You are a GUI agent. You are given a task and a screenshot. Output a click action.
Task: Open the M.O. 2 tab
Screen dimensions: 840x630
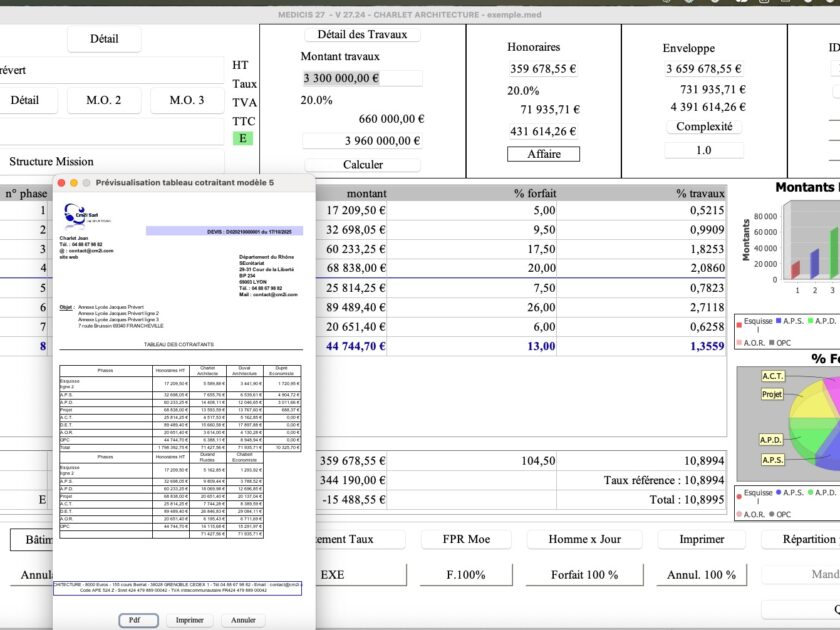[x=104, y=100]
